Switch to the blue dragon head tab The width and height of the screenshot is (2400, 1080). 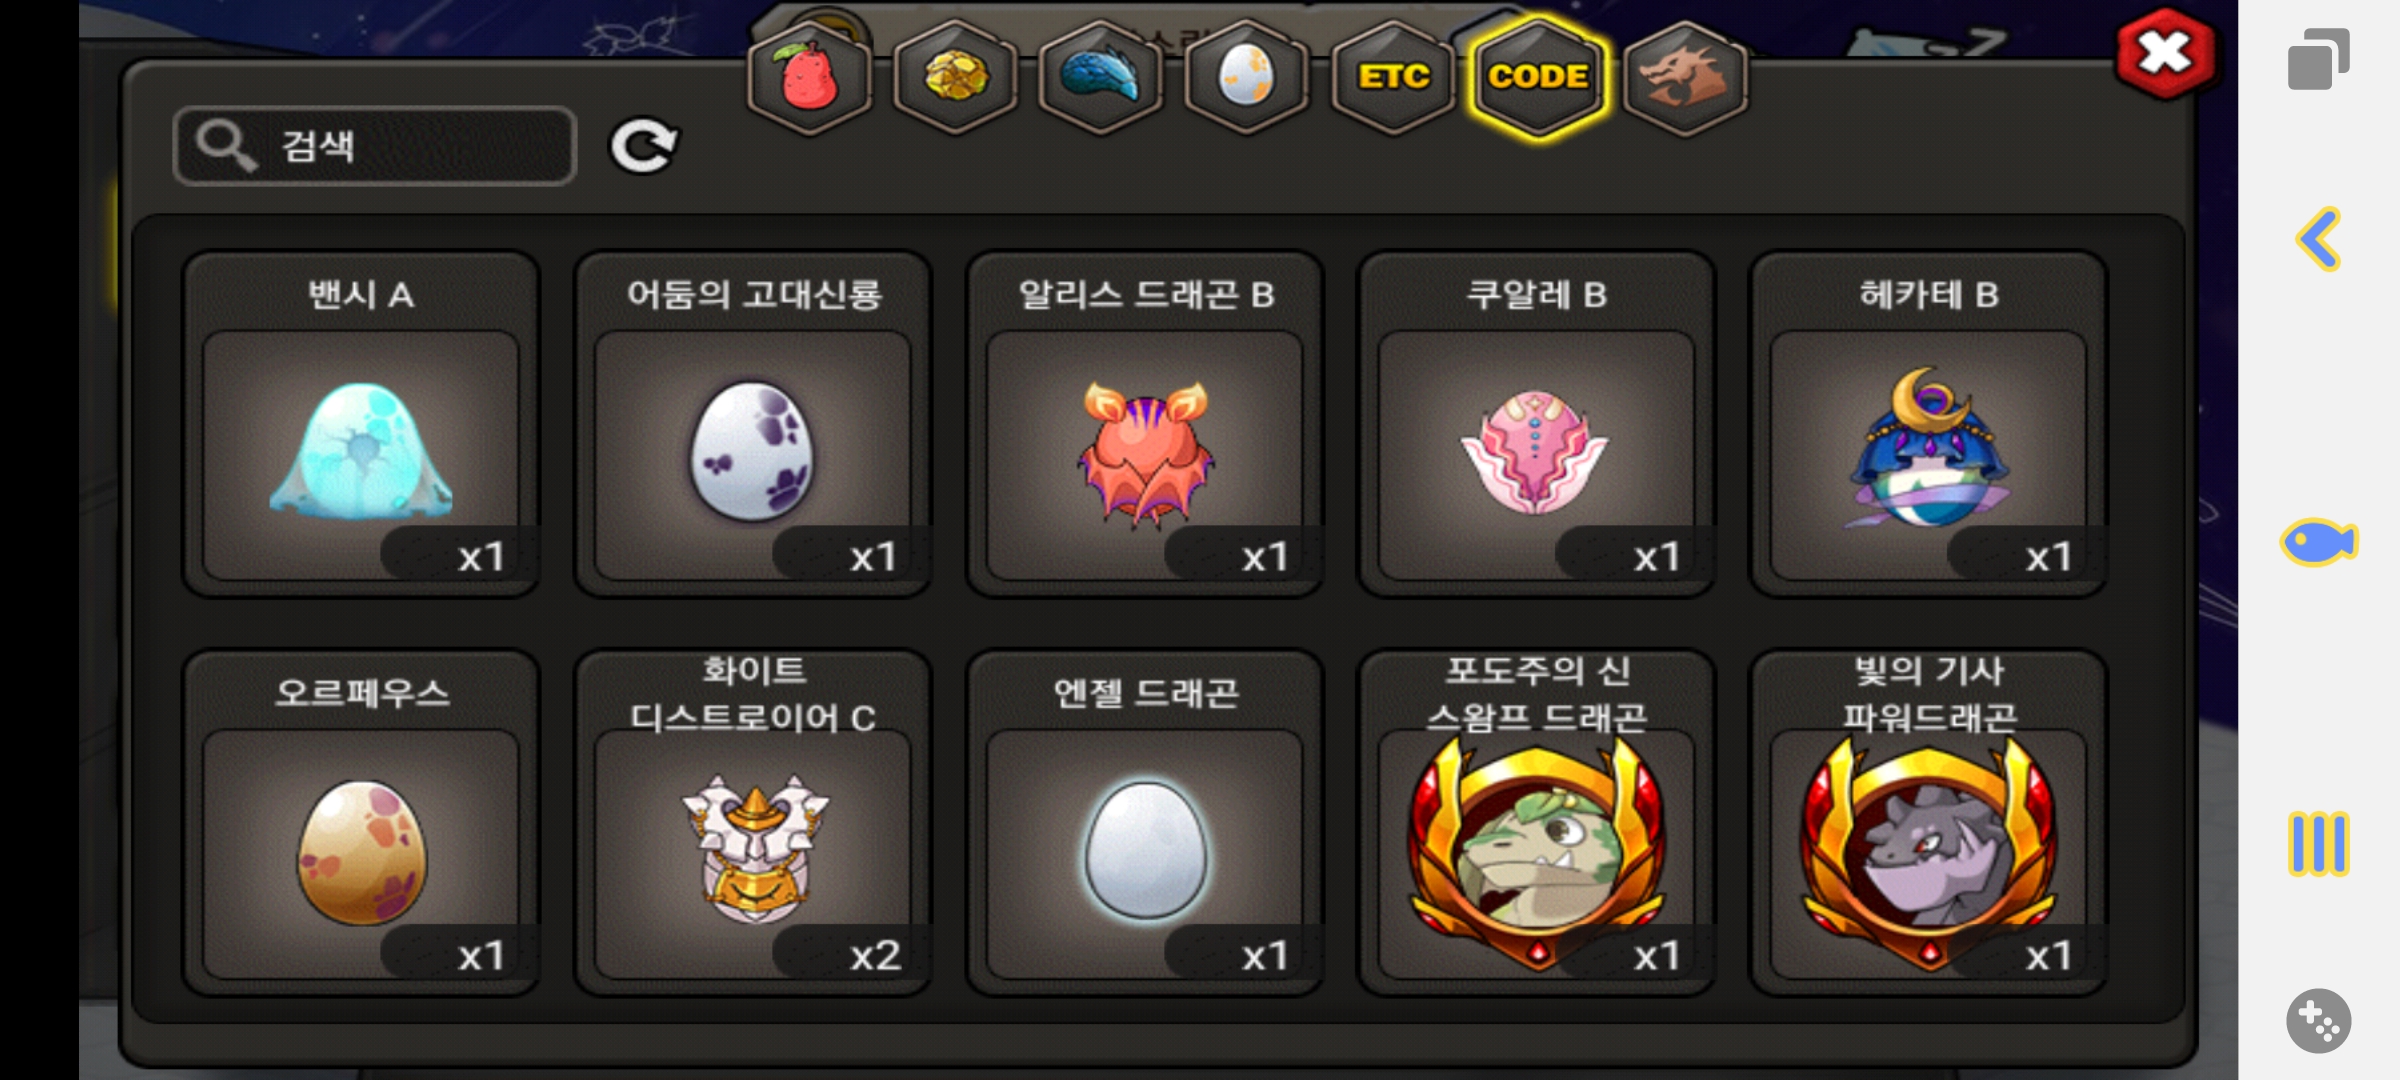[1101, 78]
